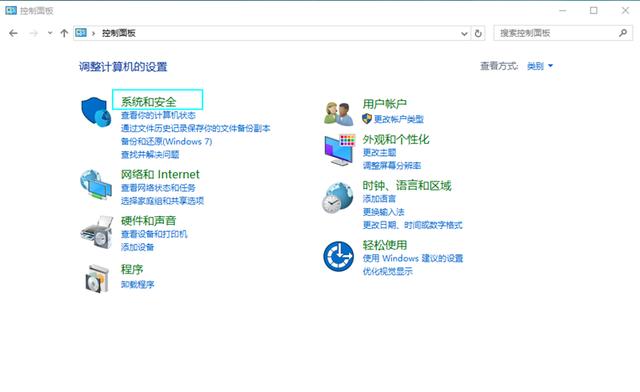Open the 网络和 Internet category
640x392 pixels.
[x=160, y=174]
